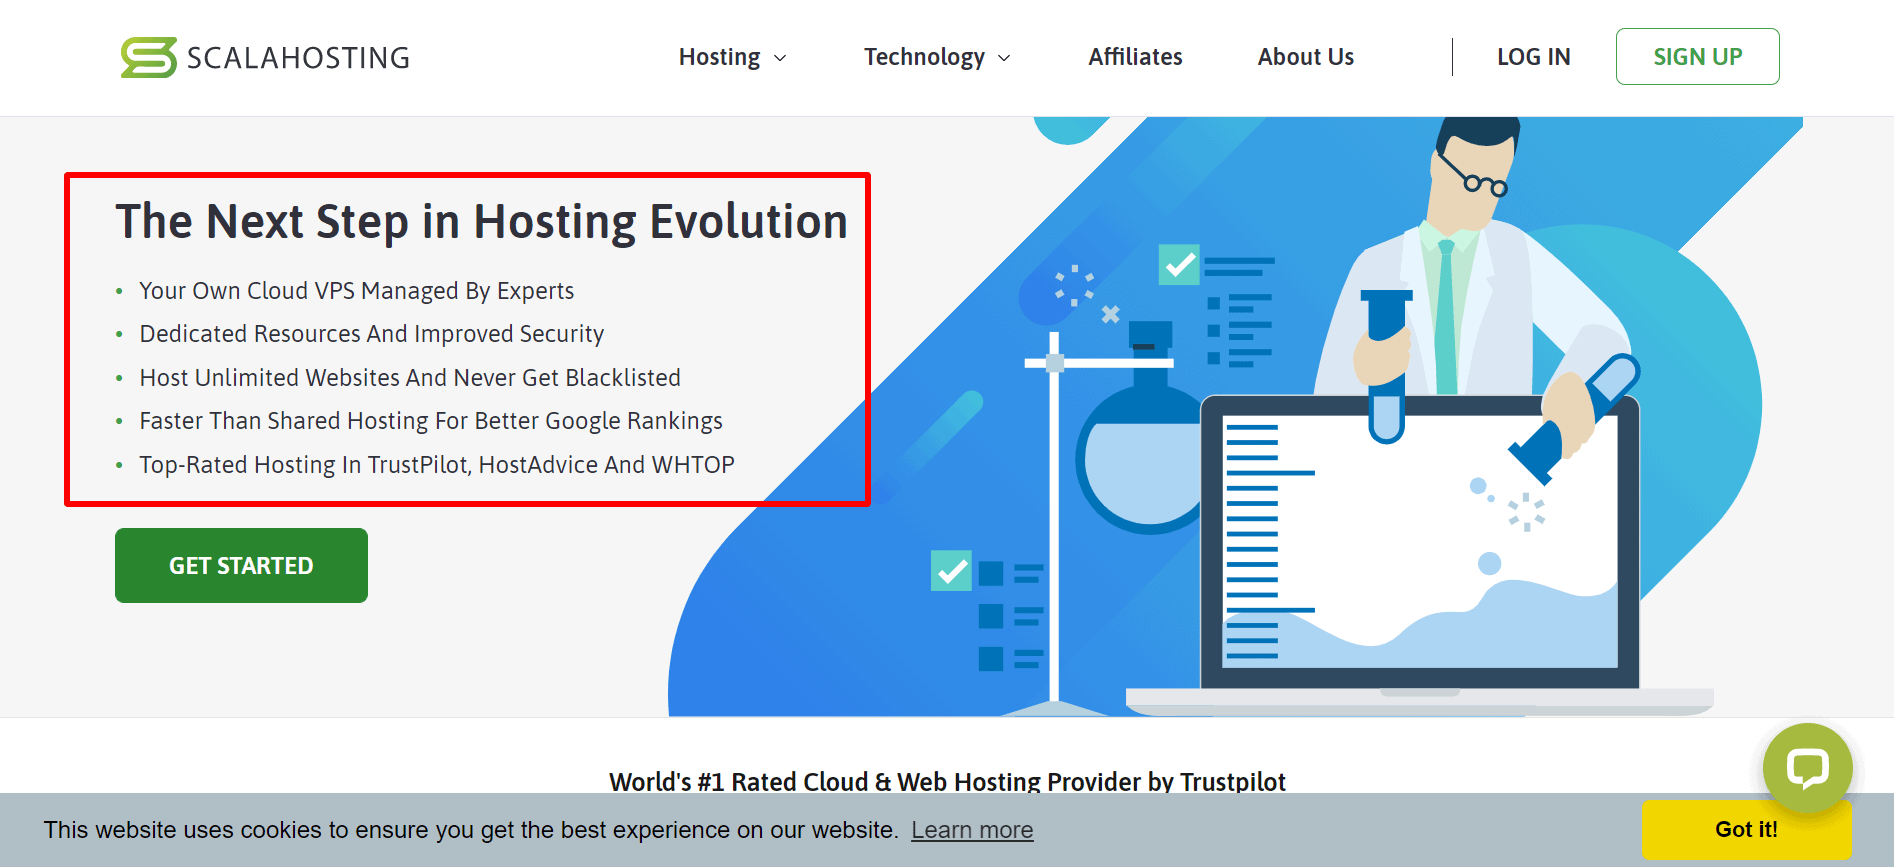Go to the Affiliates page

pyautogui.click(x=1135, y=57)
